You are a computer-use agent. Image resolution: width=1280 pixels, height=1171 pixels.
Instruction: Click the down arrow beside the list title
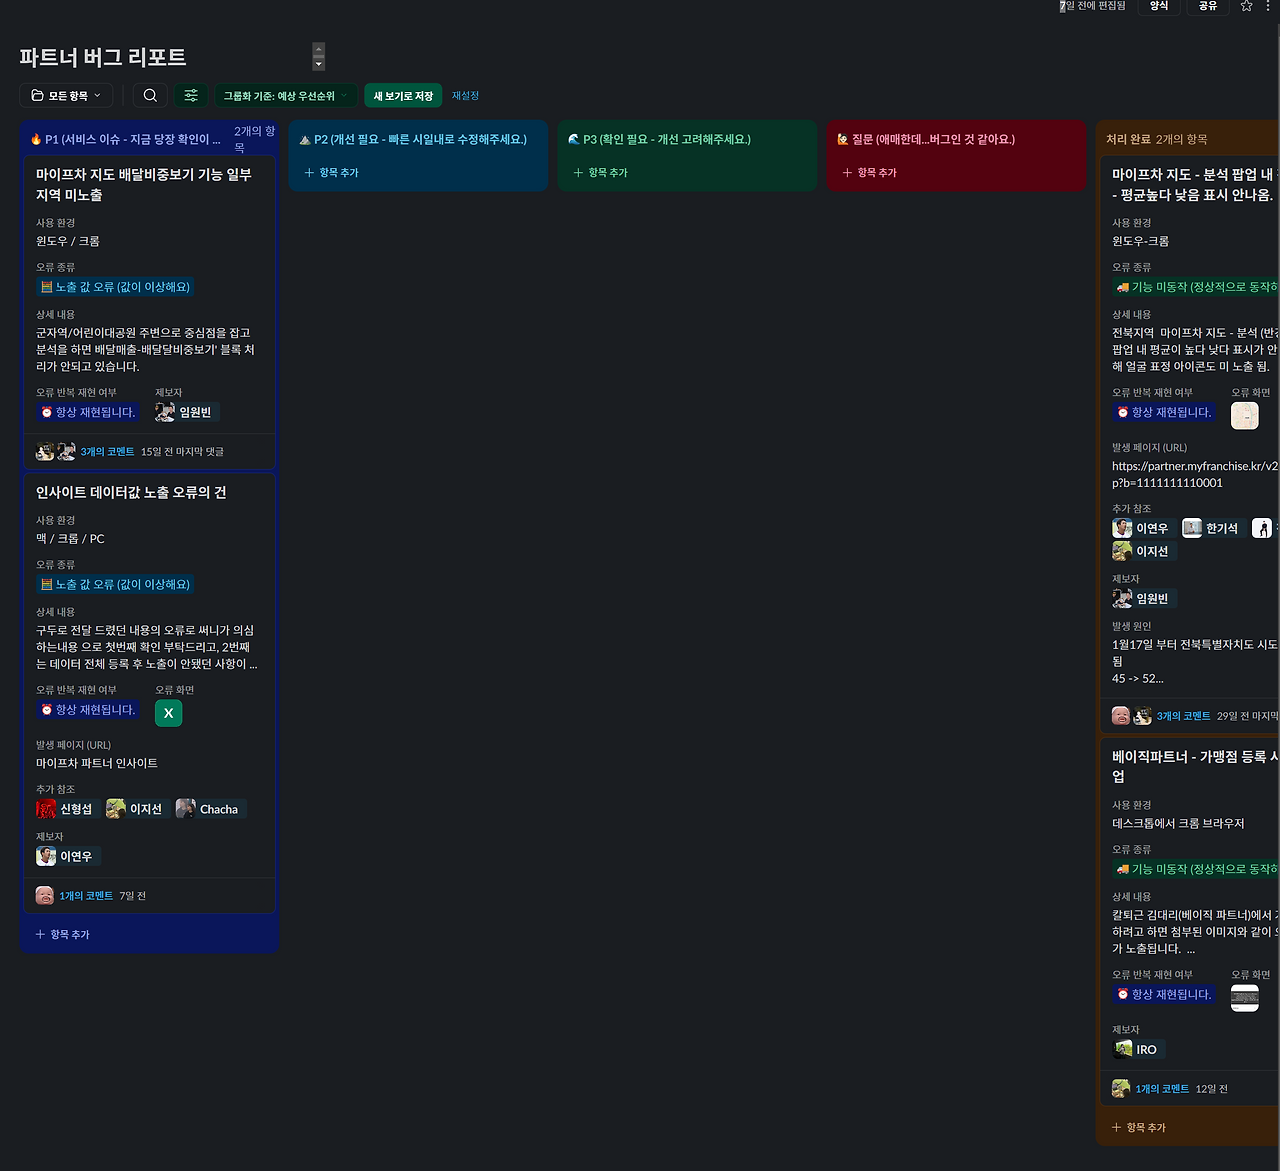coord(318,64)
